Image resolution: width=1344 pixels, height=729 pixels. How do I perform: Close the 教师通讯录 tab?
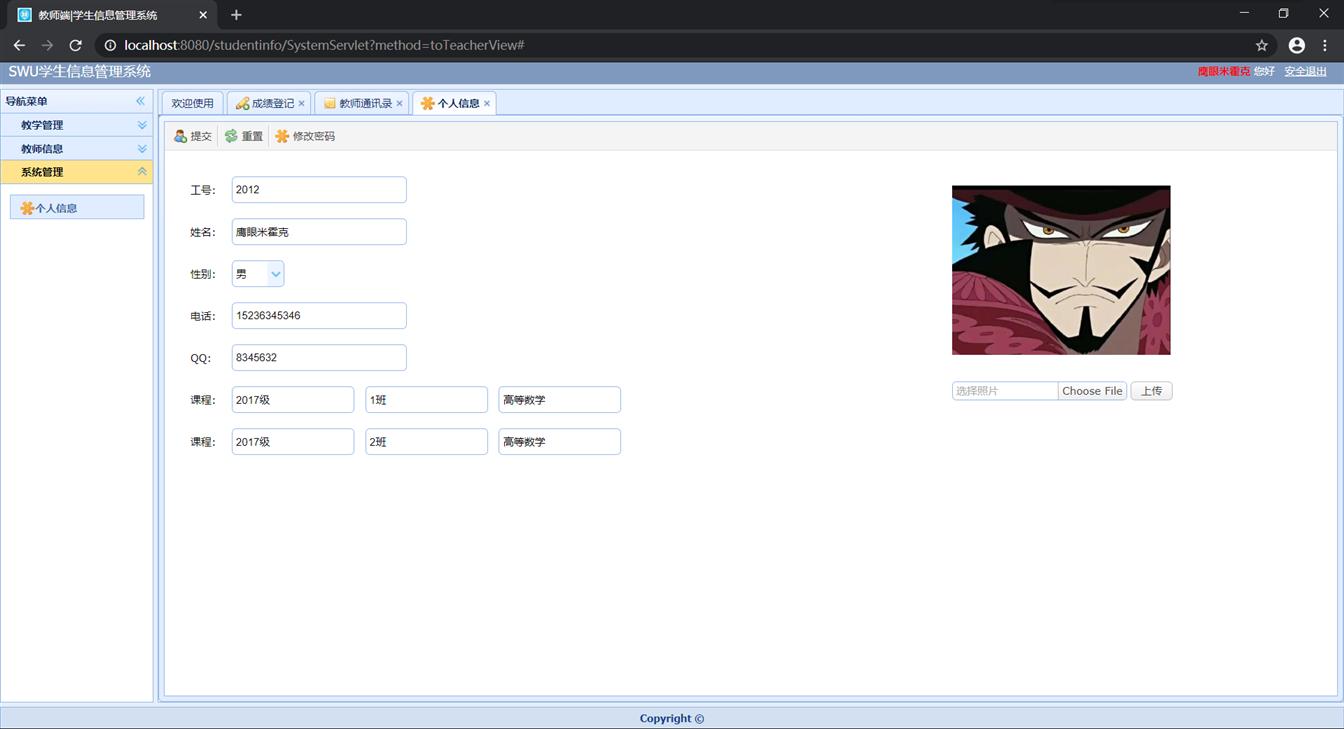(x=399, y=103)
